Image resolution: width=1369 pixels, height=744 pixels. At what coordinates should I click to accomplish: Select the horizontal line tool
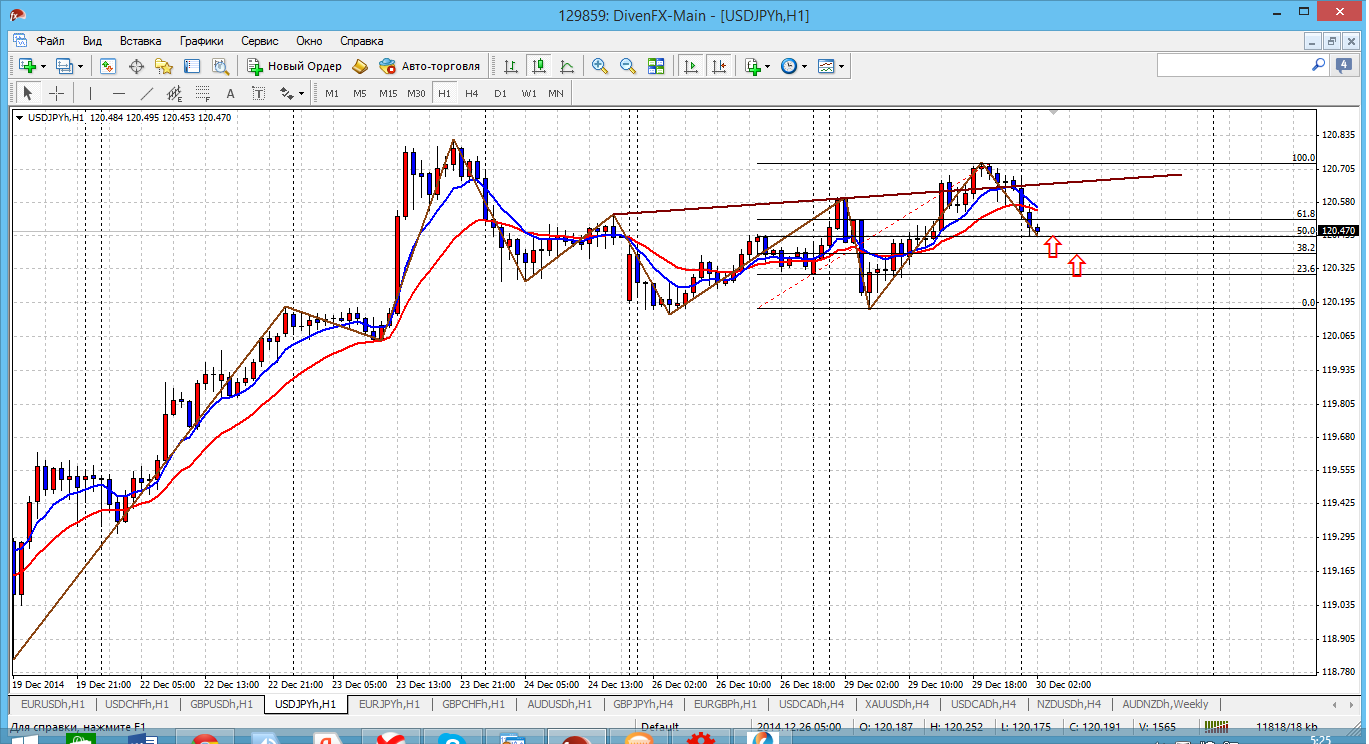(118, 93)
